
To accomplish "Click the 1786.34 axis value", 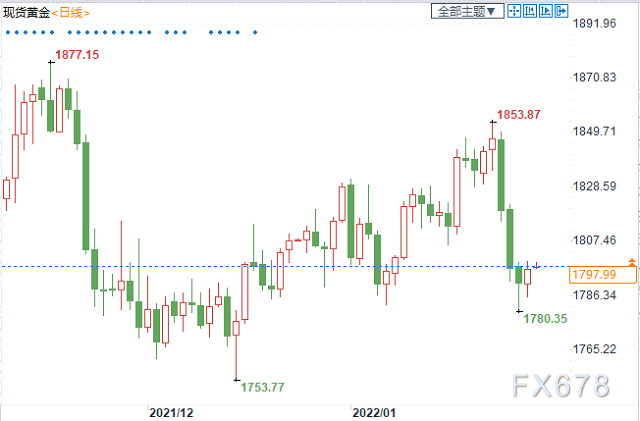I will tap(595, 295).
